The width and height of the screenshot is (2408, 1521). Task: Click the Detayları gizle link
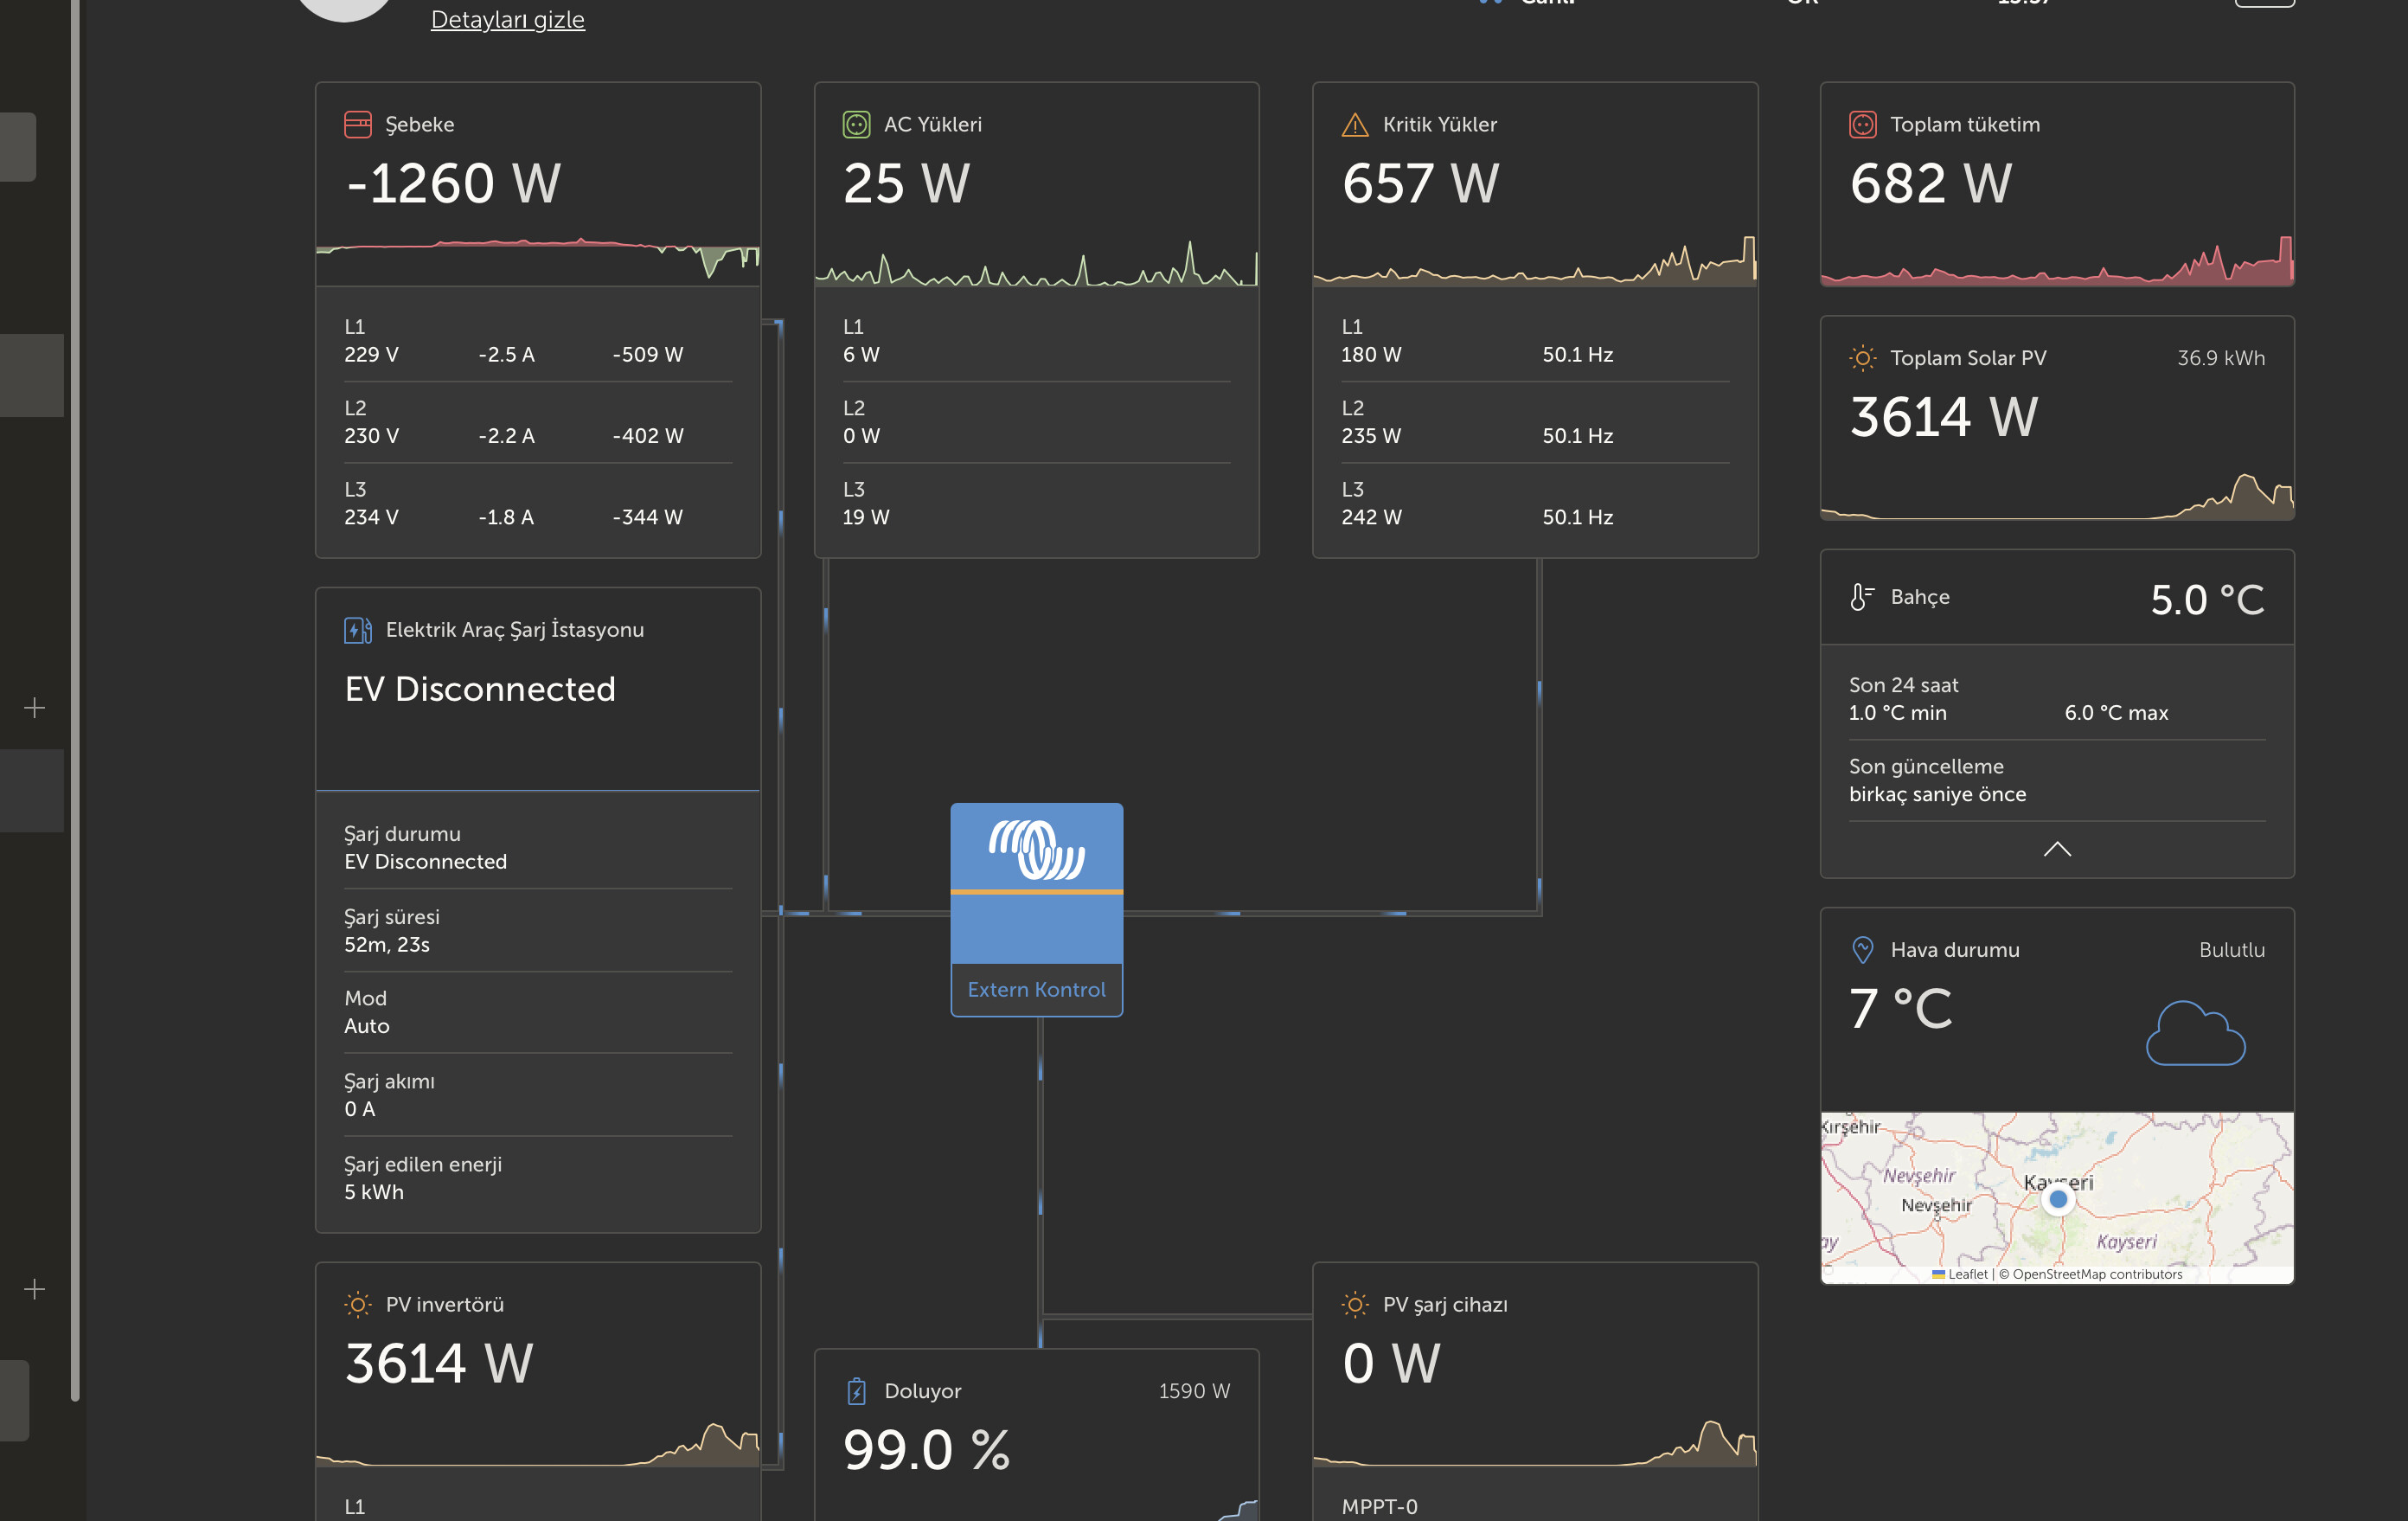(507, 19)
